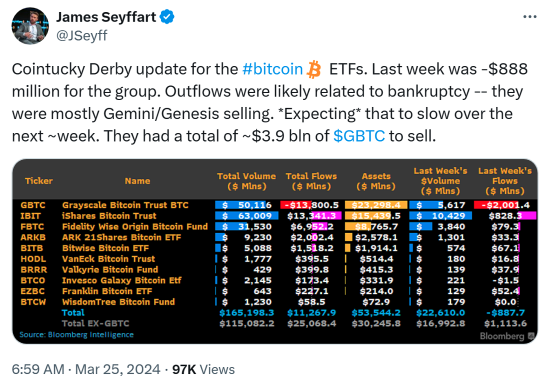Click the 97K Views count
The image size is (550, 387).
pos(203,369)
